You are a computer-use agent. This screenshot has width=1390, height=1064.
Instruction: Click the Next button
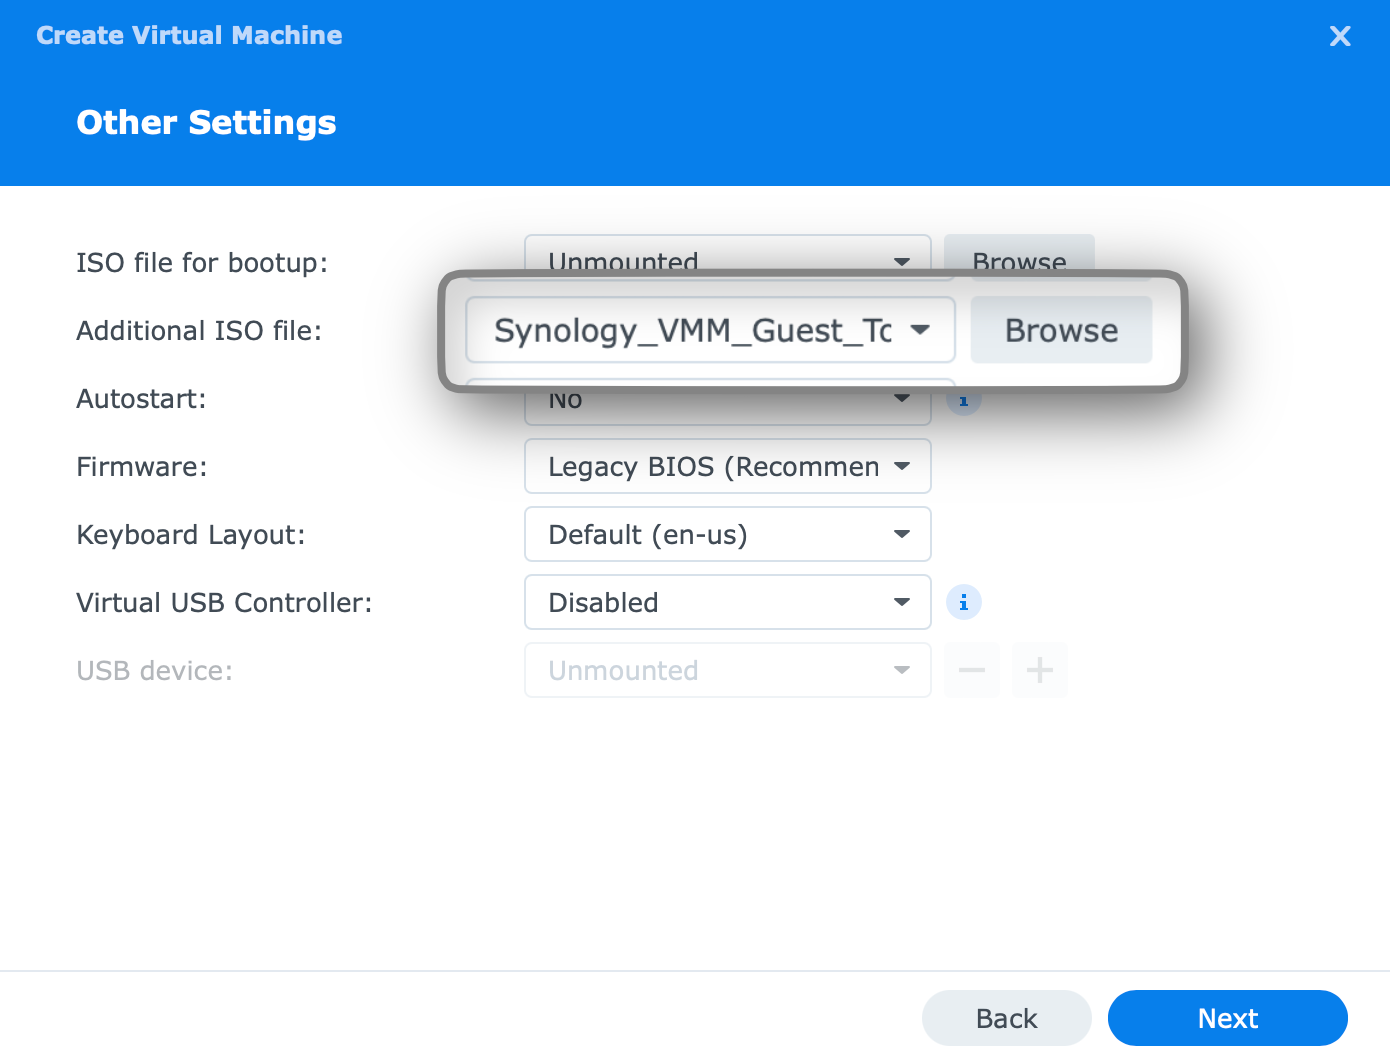point(1227,1018)
